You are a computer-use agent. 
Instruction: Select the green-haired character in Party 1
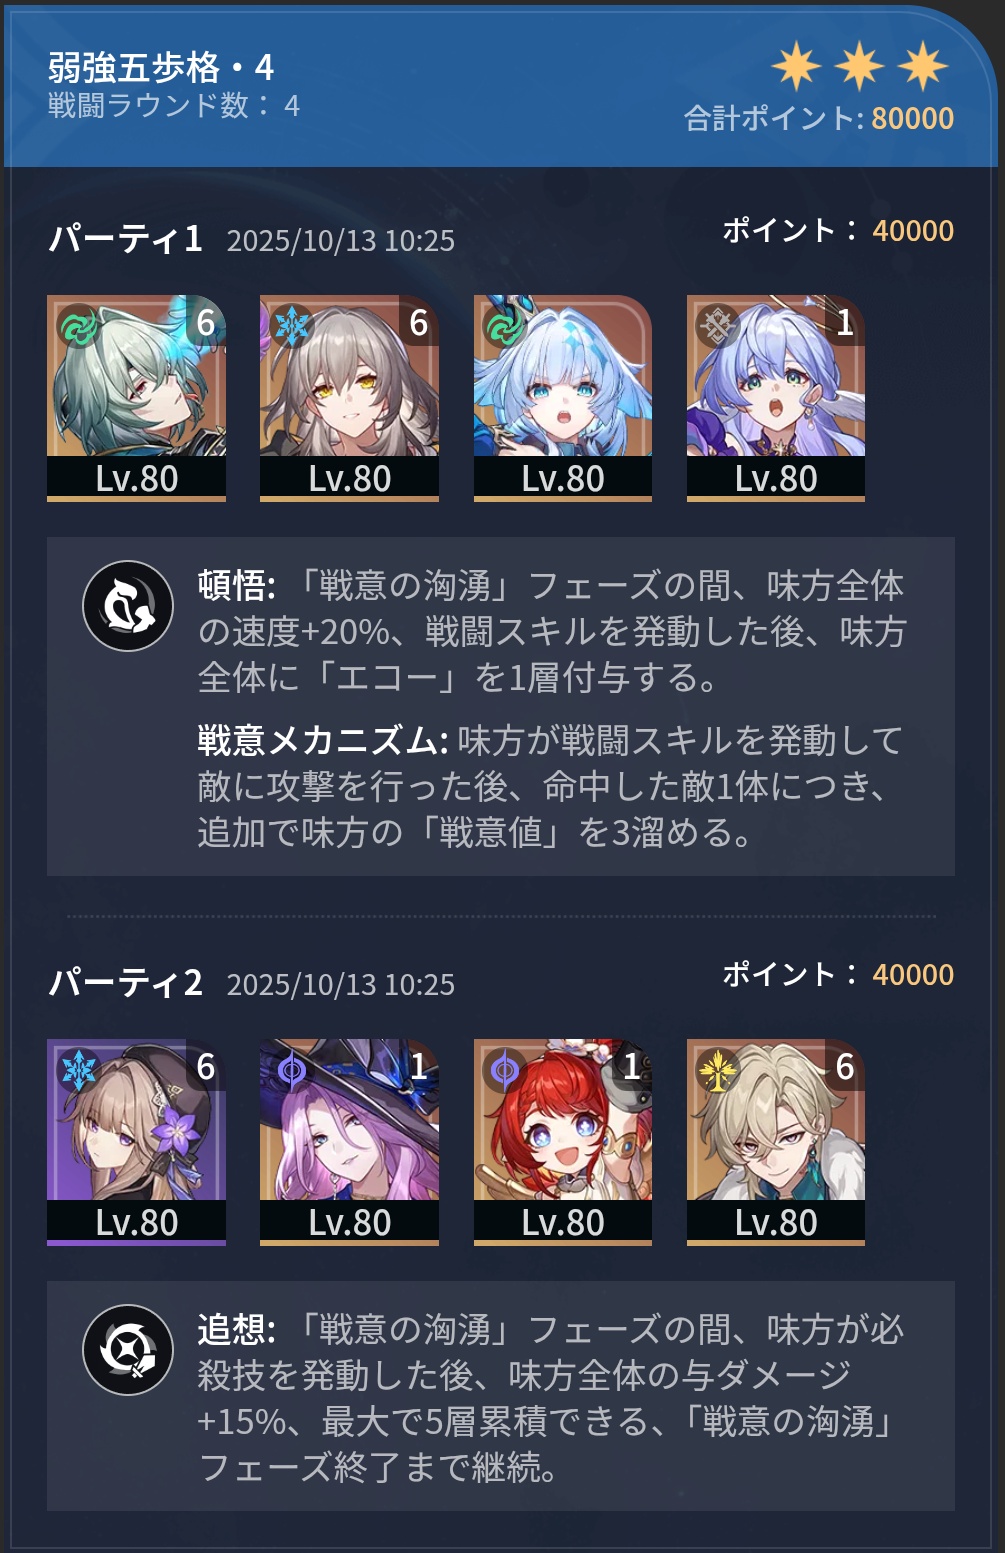coord(136,398)
